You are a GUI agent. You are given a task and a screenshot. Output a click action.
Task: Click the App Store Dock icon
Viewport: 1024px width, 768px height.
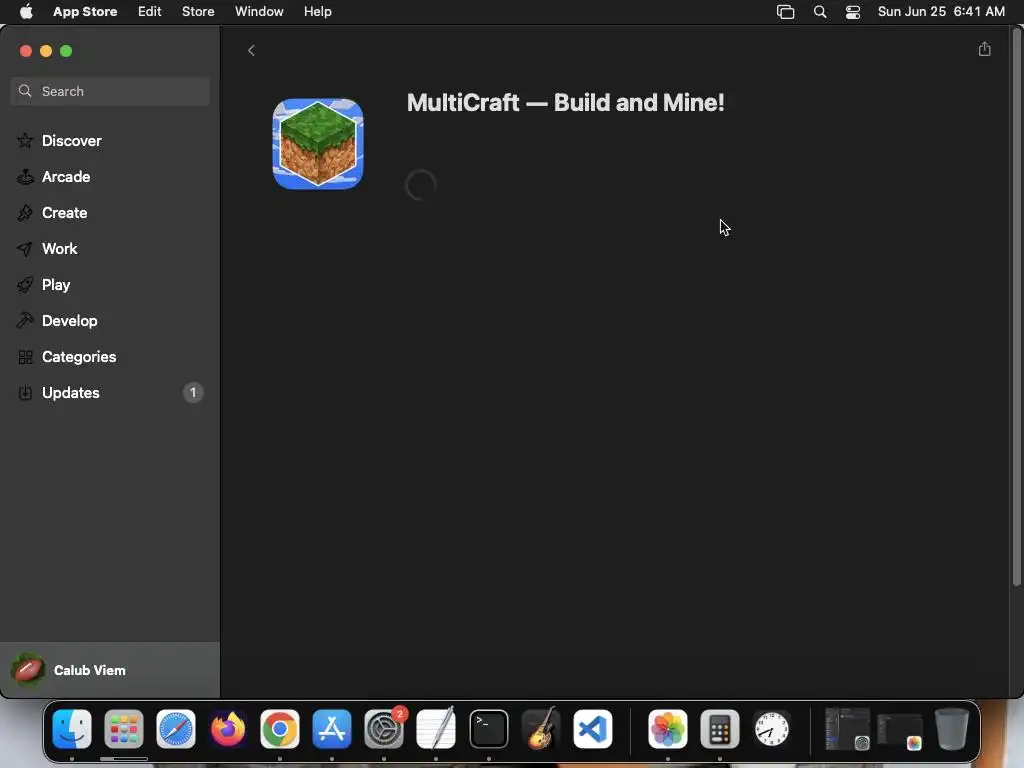point(332,728)
